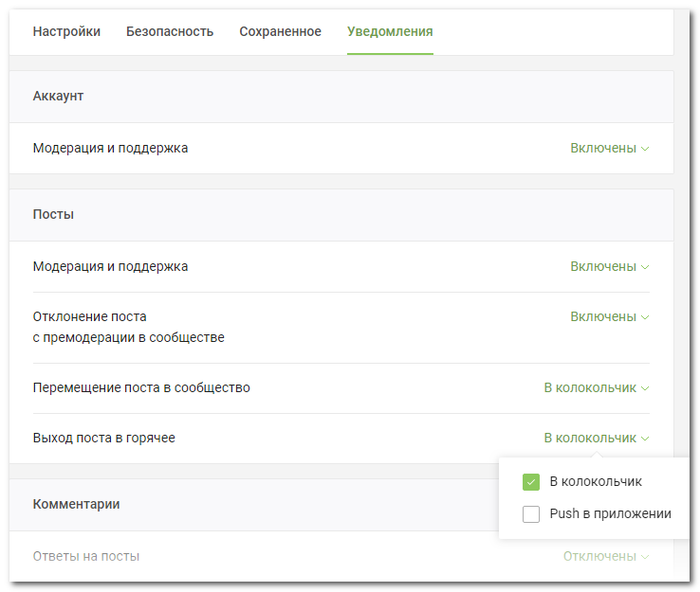Expand Включены dropdown in the Аккаунт section
This screenshot has width=700, height=592.
click(609, 148)
